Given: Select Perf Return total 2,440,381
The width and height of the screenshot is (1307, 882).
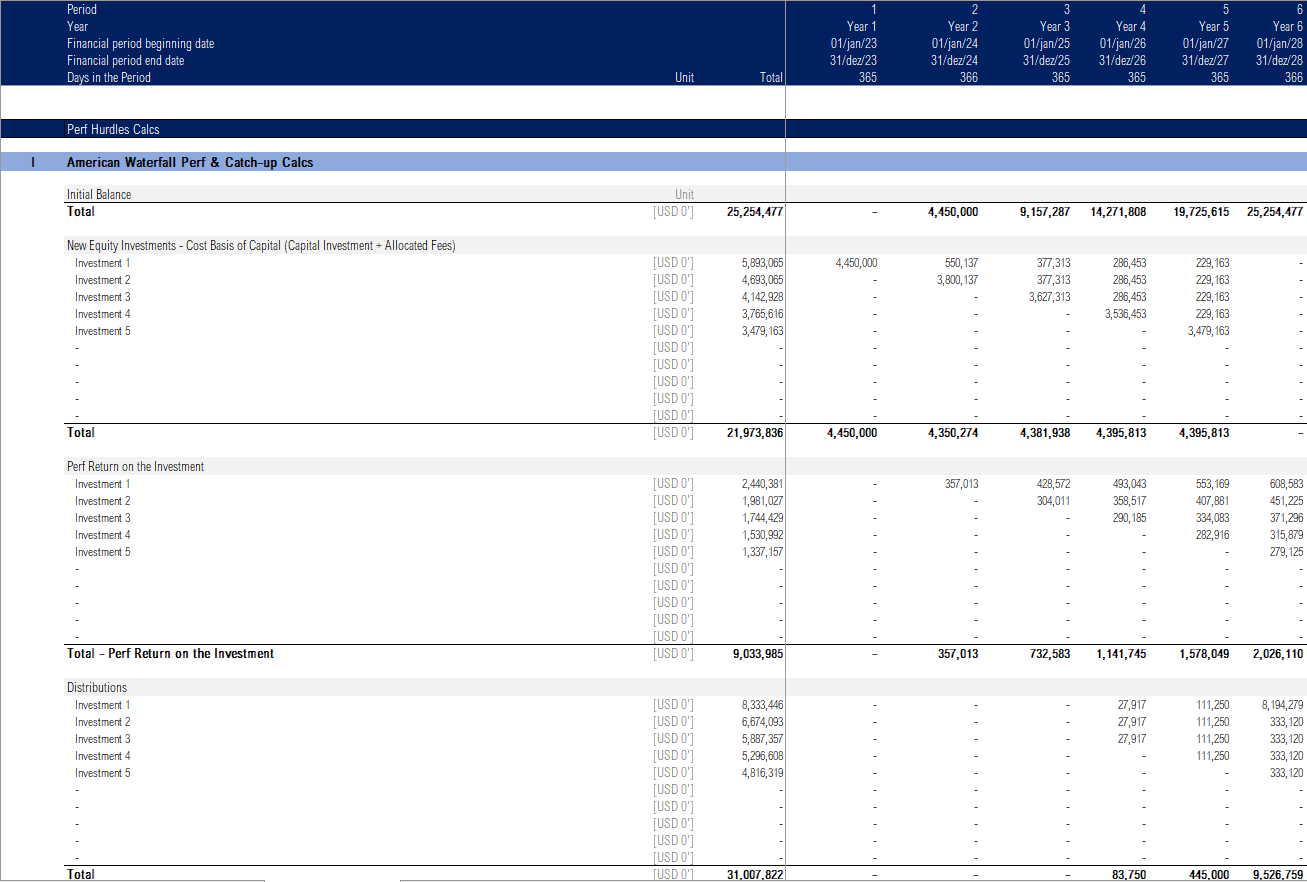Looking at the screenshot, I should 762,484.
